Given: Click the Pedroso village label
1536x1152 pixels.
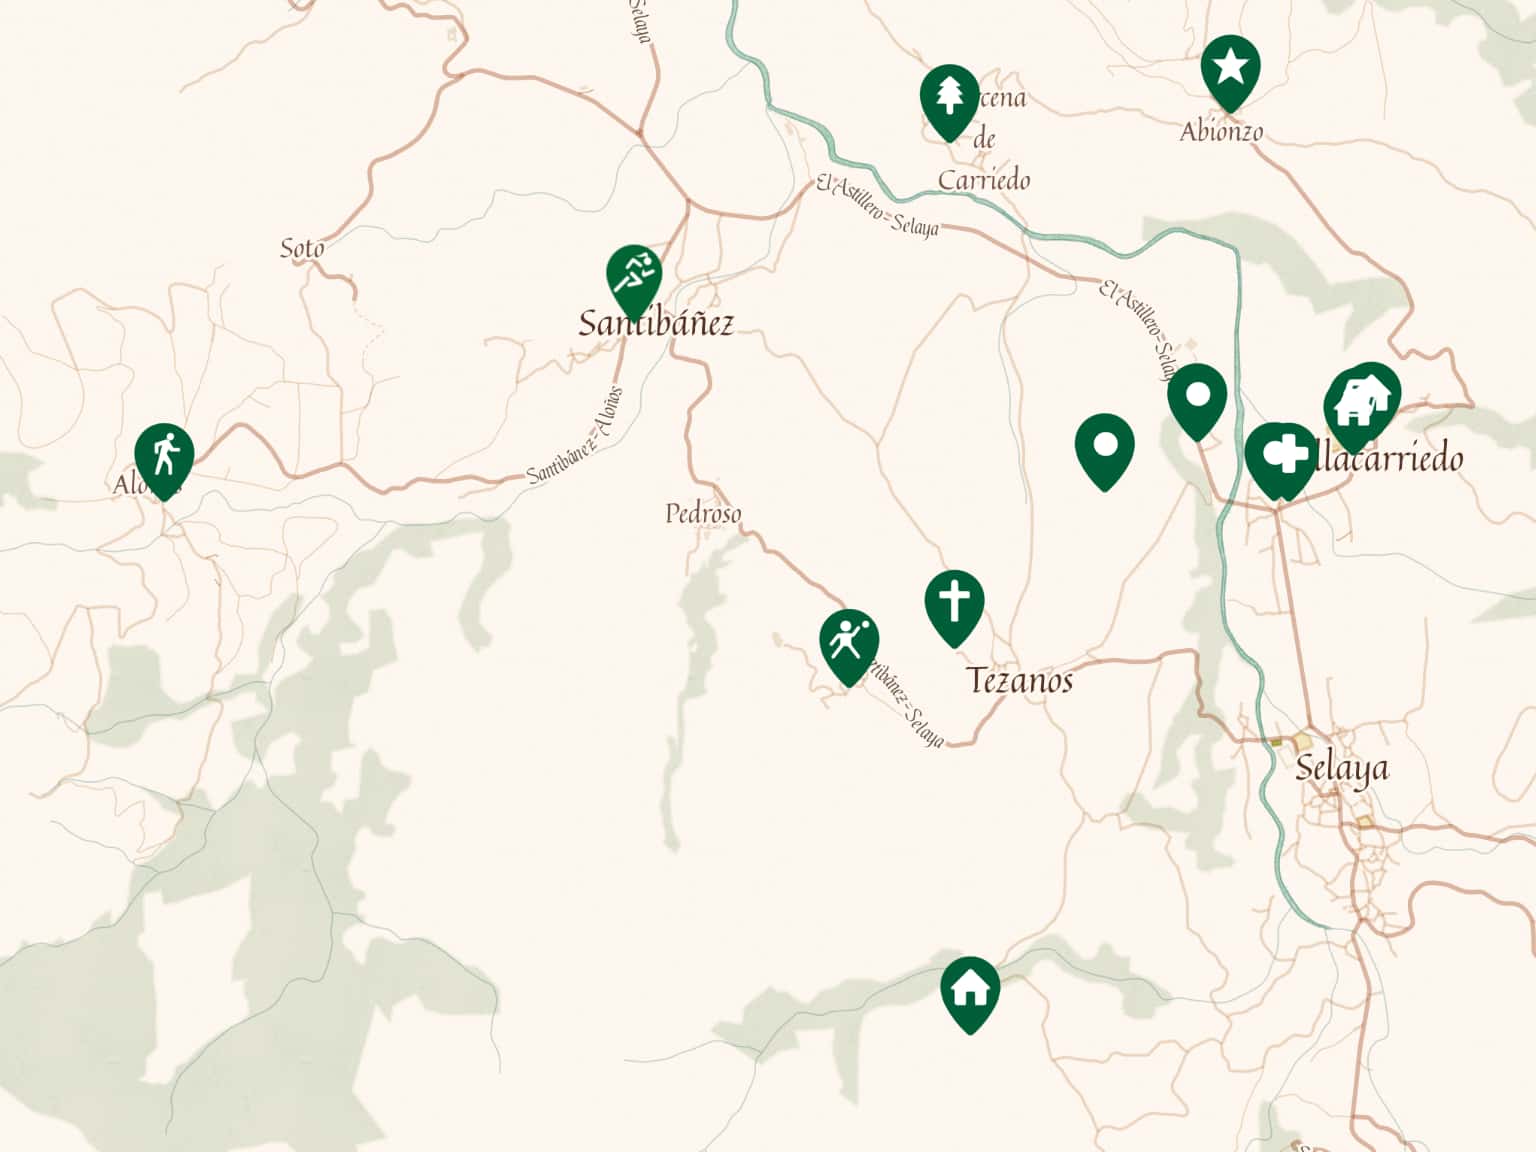Looking at the screenshot, I should pyautogui.click(x=704, y=514).
